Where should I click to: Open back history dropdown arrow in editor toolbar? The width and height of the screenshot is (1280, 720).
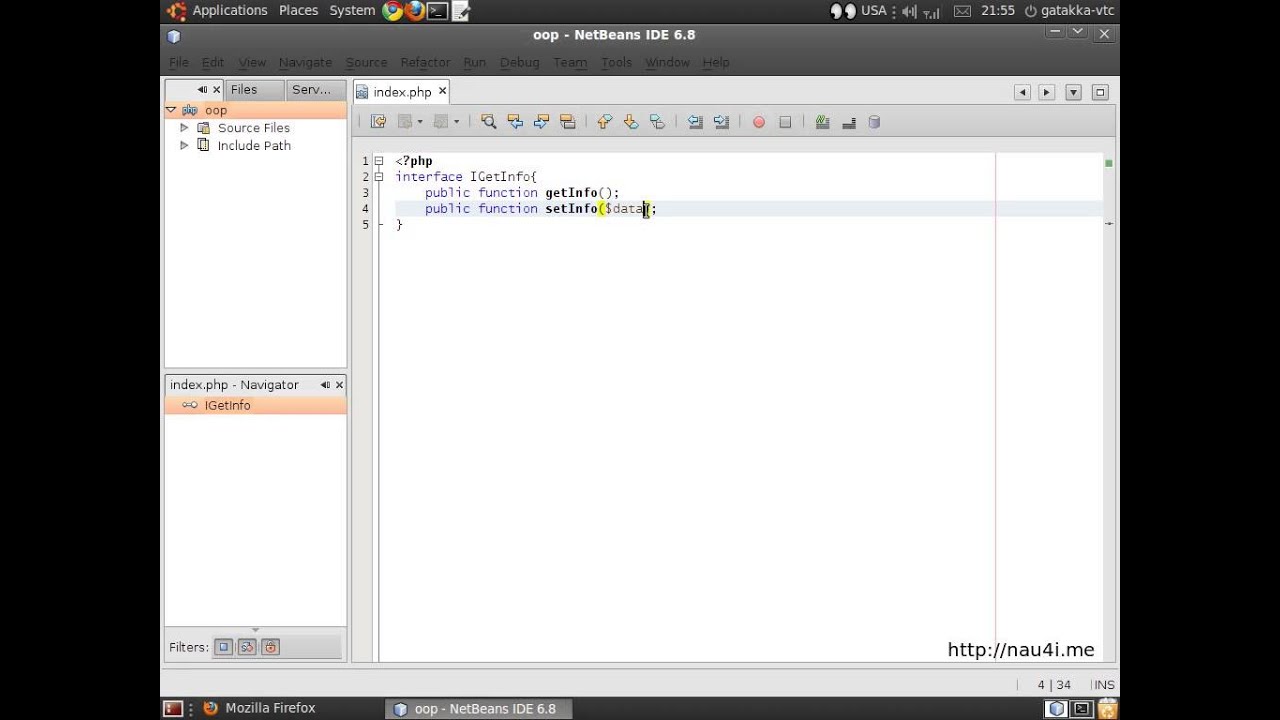(420, 122)
